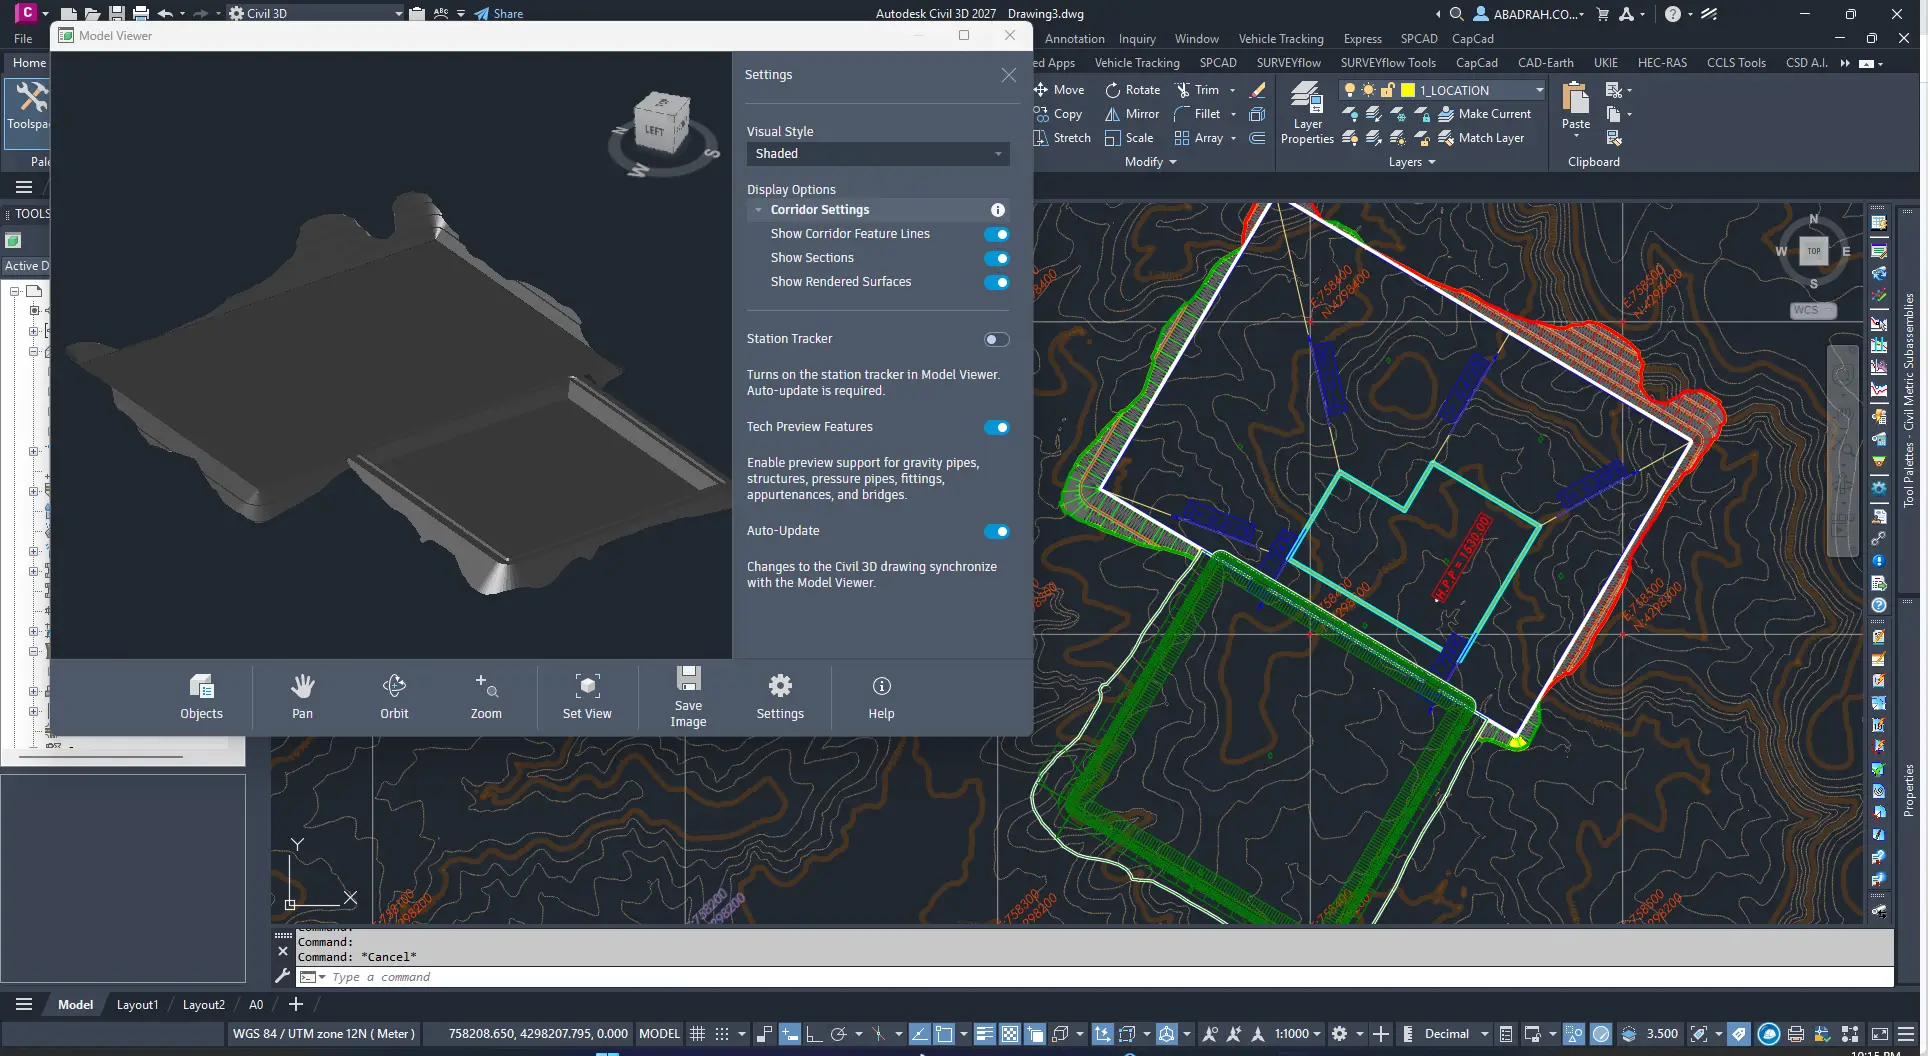The image size is (1928, 1056).
Task: Select the Copy tool in Modify panel
Action: [x=1058, y=114]
